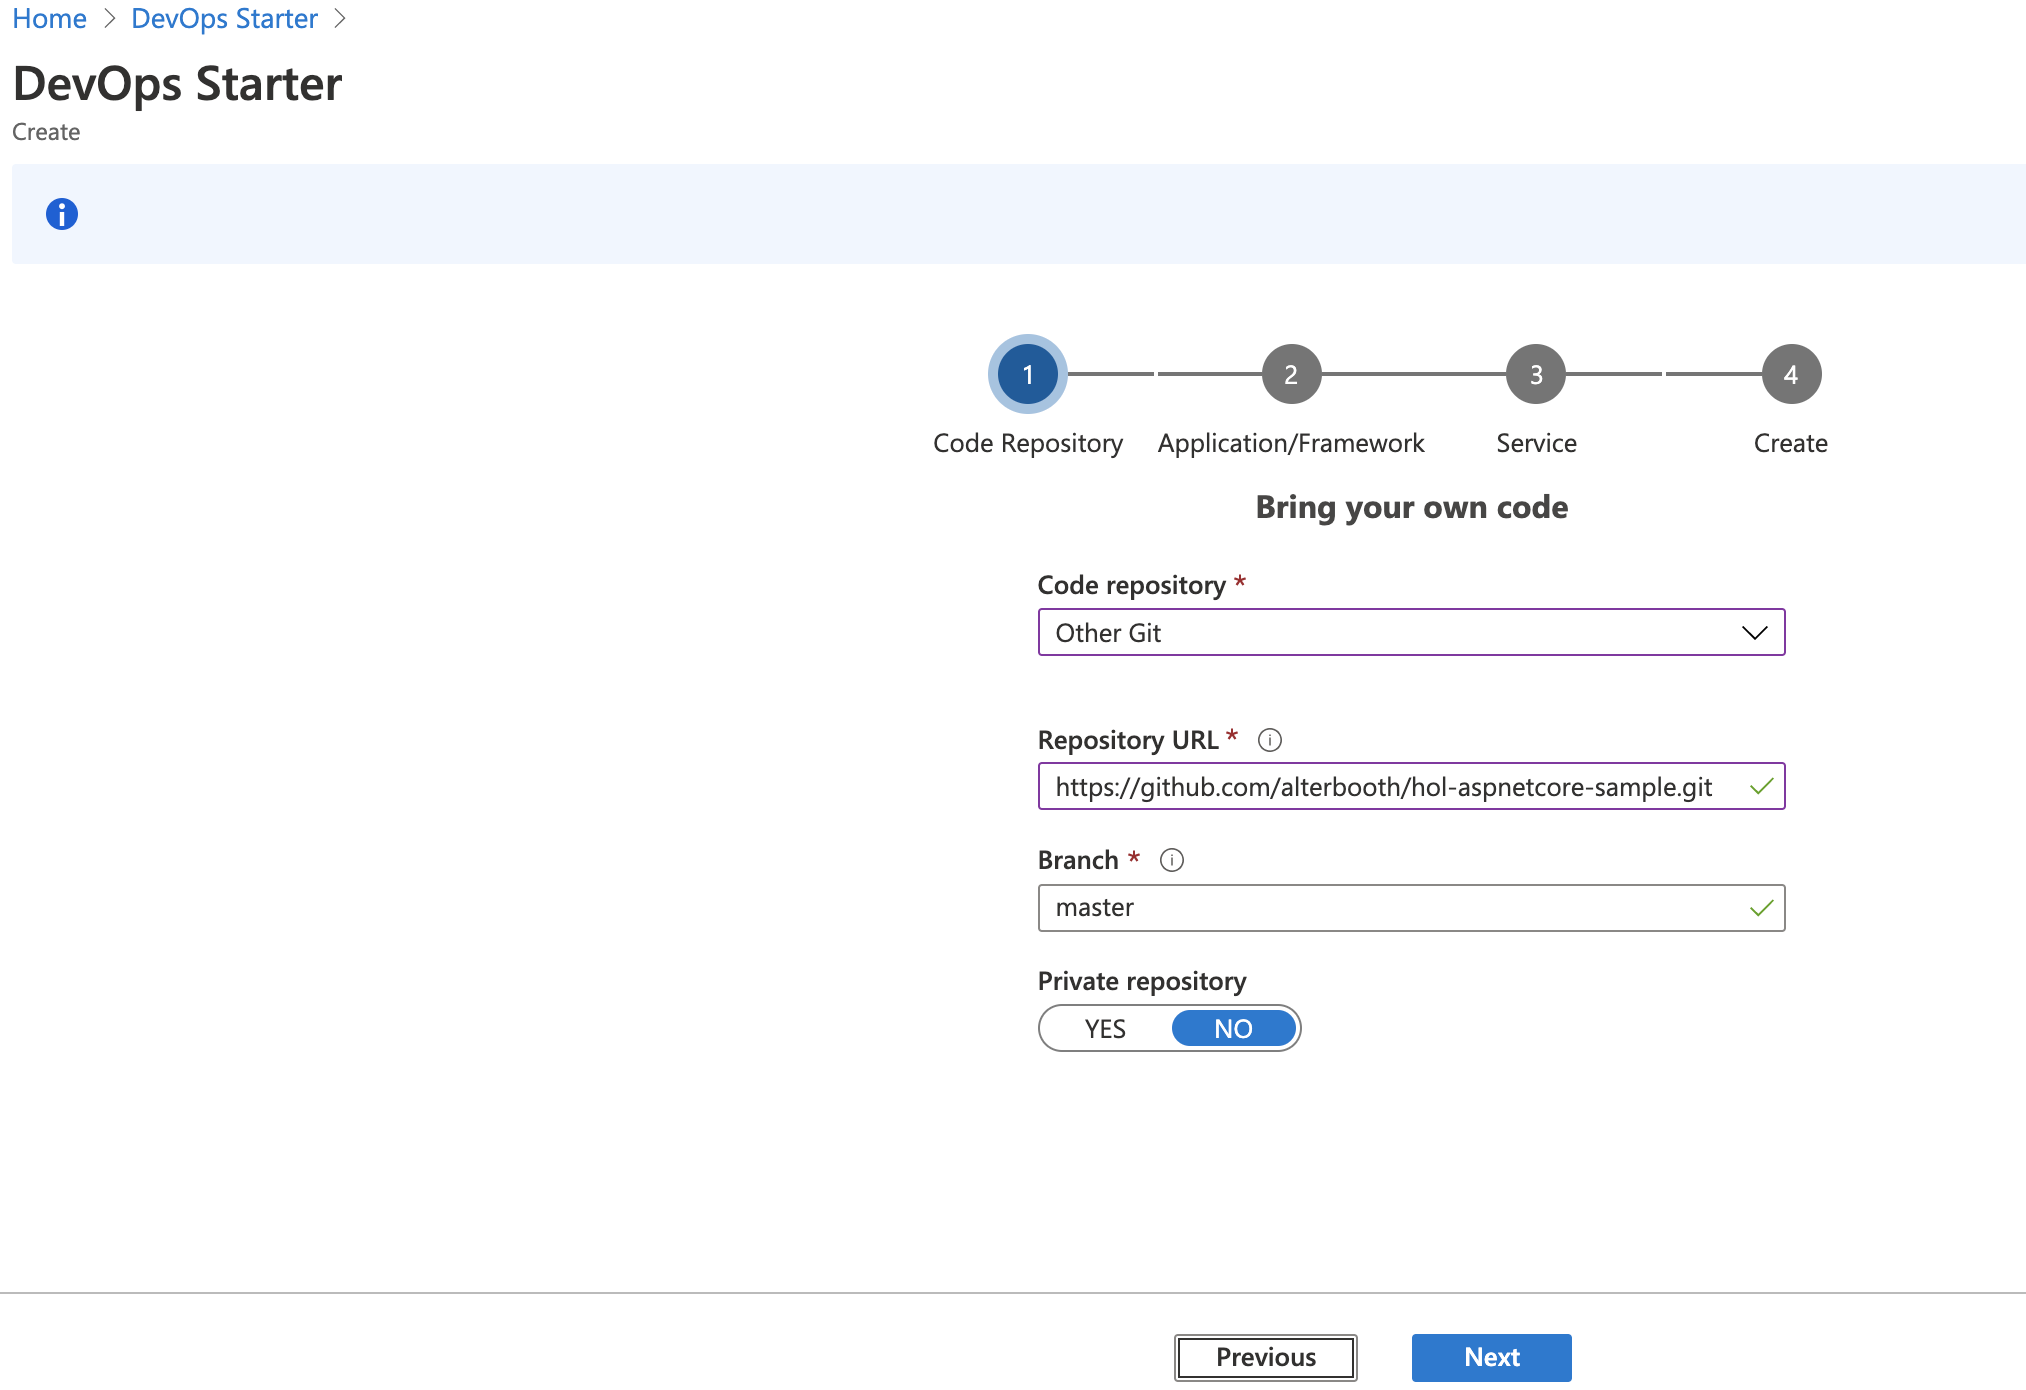Click step 1 Code Repository circle
The width and height of the screenshot is (2026, 1390).
(x=1027, y=375)
